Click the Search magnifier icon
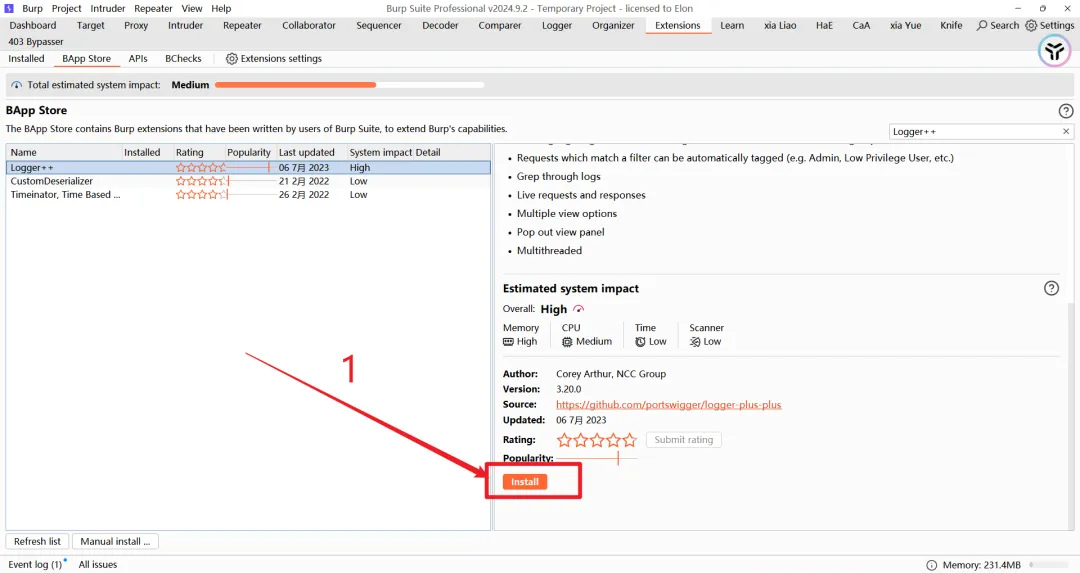Image resolution: width=1080 pixels, height=574 pixels. pos(982,25)
